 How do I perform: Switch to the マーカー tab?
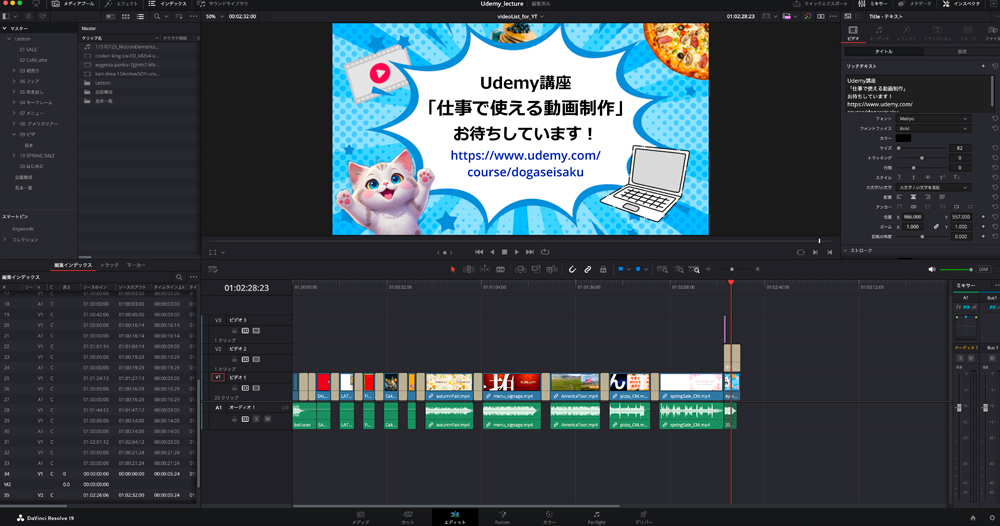coord(136,265)
